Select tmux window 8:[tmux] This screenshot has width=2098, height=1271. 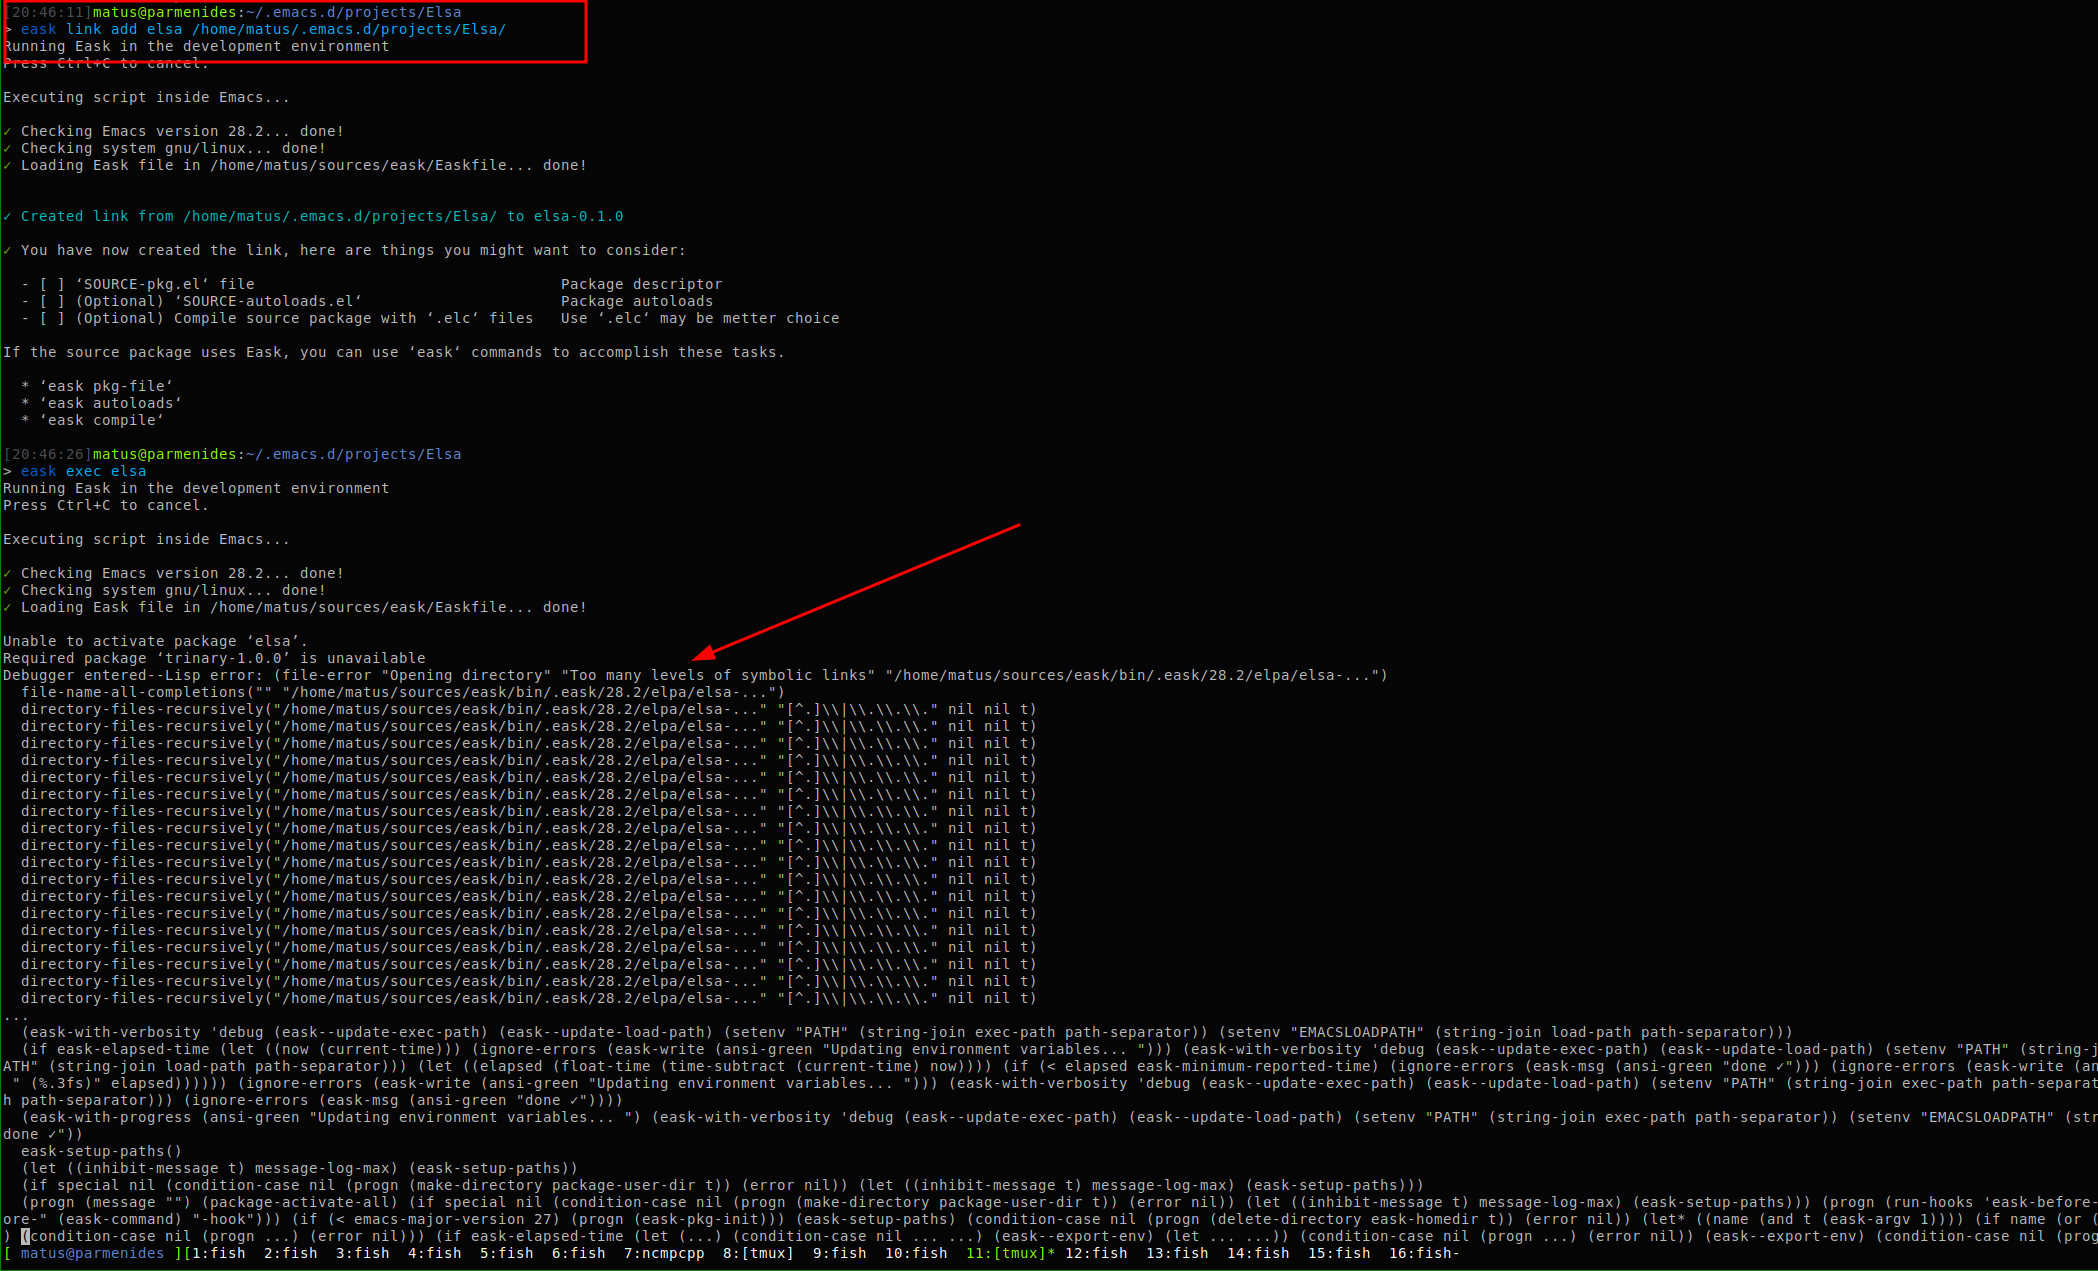(x=758, y=1253)
